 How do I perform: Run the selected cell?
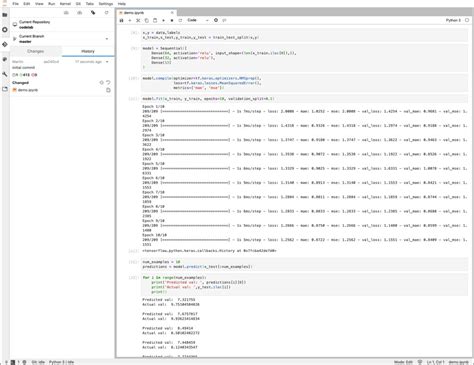click(x=163, y=20)
